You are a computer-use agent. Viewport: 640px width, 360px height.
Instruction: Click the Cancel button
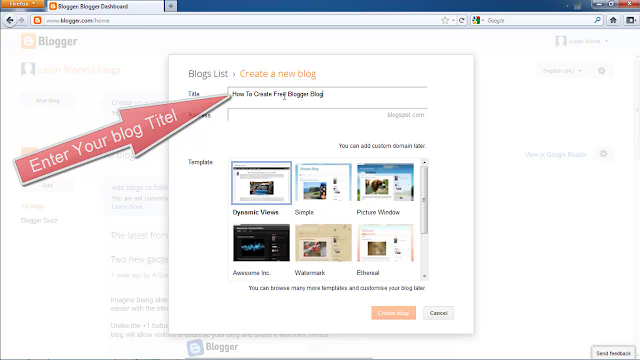438,313
